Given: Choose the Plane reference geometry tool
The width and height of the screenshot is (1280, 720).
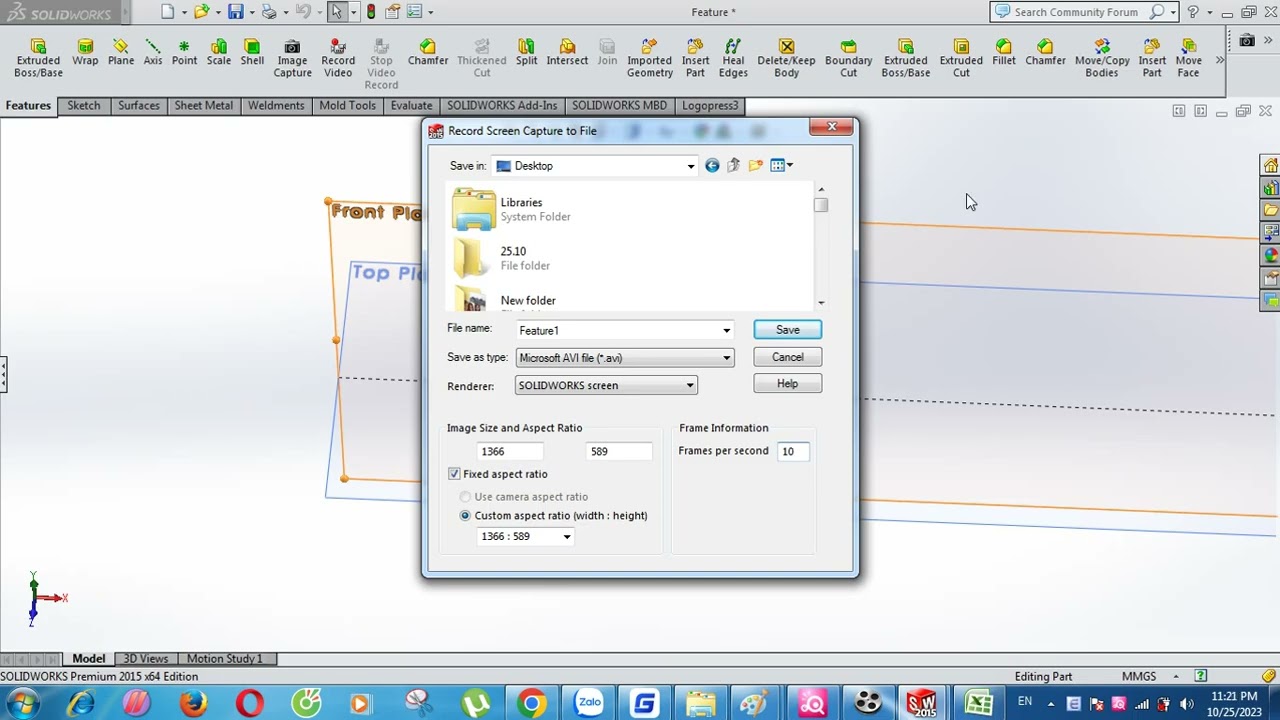Looking at the screenshot, I should [x=121, y=53].
